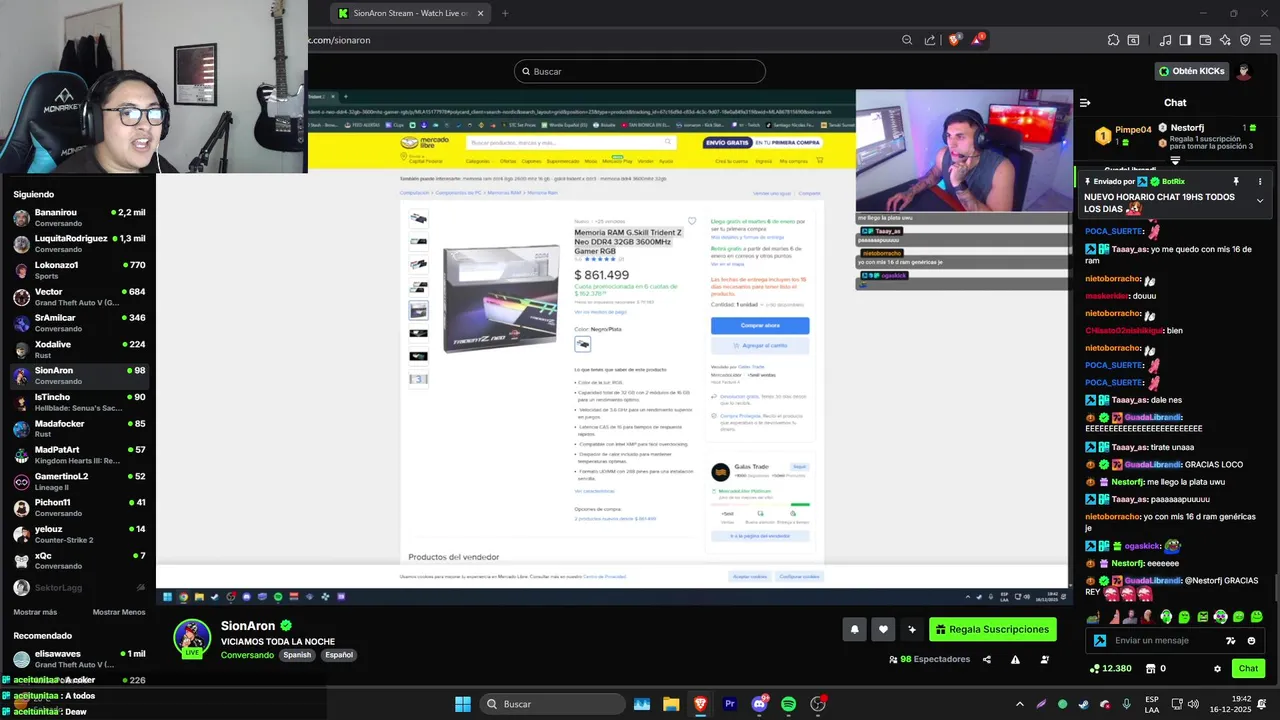Image resolution: width=1280 pixels, height=720 pixels.
Task: Open Xodalive channel in sidebar
Action: point(79,349)
